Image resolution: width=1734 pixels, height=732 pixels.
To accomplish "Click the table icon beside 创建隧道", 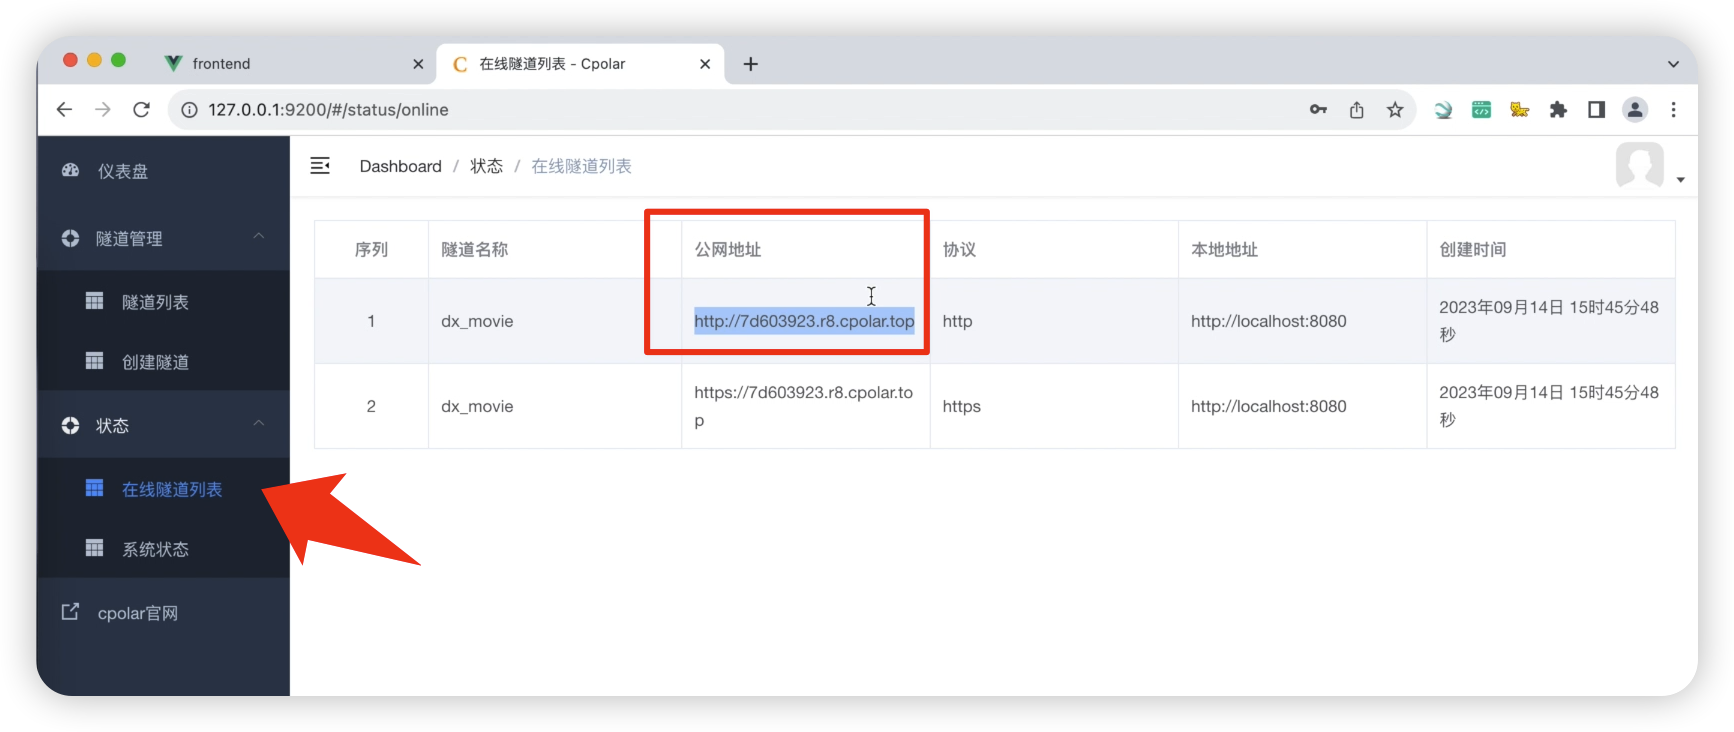I will click(x=95, y=361).
